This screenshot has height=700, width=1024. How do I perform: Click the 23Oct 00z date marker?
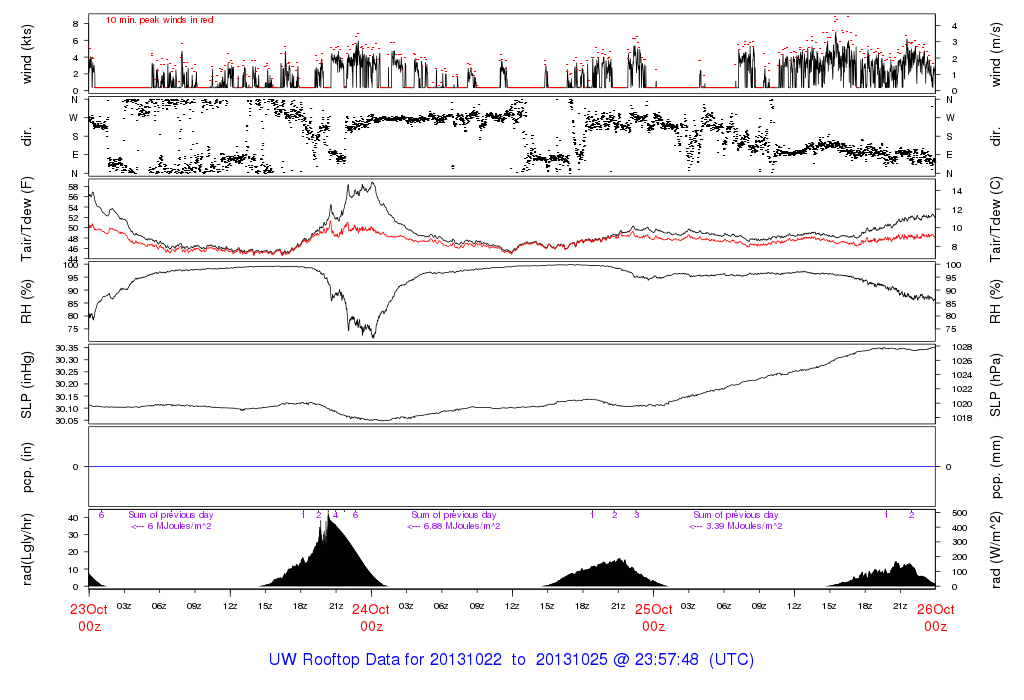pos(88,617)
